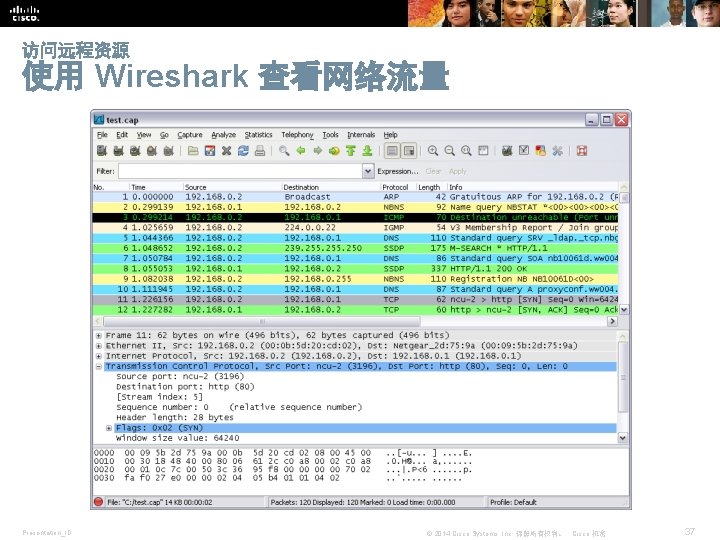The image size is (720, 540).
Task: Stop the running capture icon
Action: click(152, 151)
